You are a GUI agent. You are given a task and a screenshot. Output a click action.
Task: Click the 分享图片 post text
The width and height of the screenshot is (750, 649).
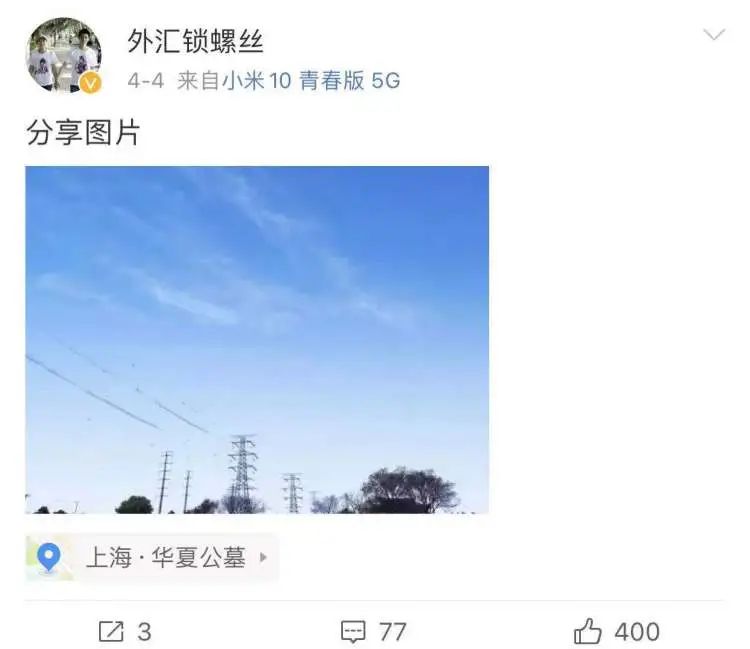click(x=83, y=132)
